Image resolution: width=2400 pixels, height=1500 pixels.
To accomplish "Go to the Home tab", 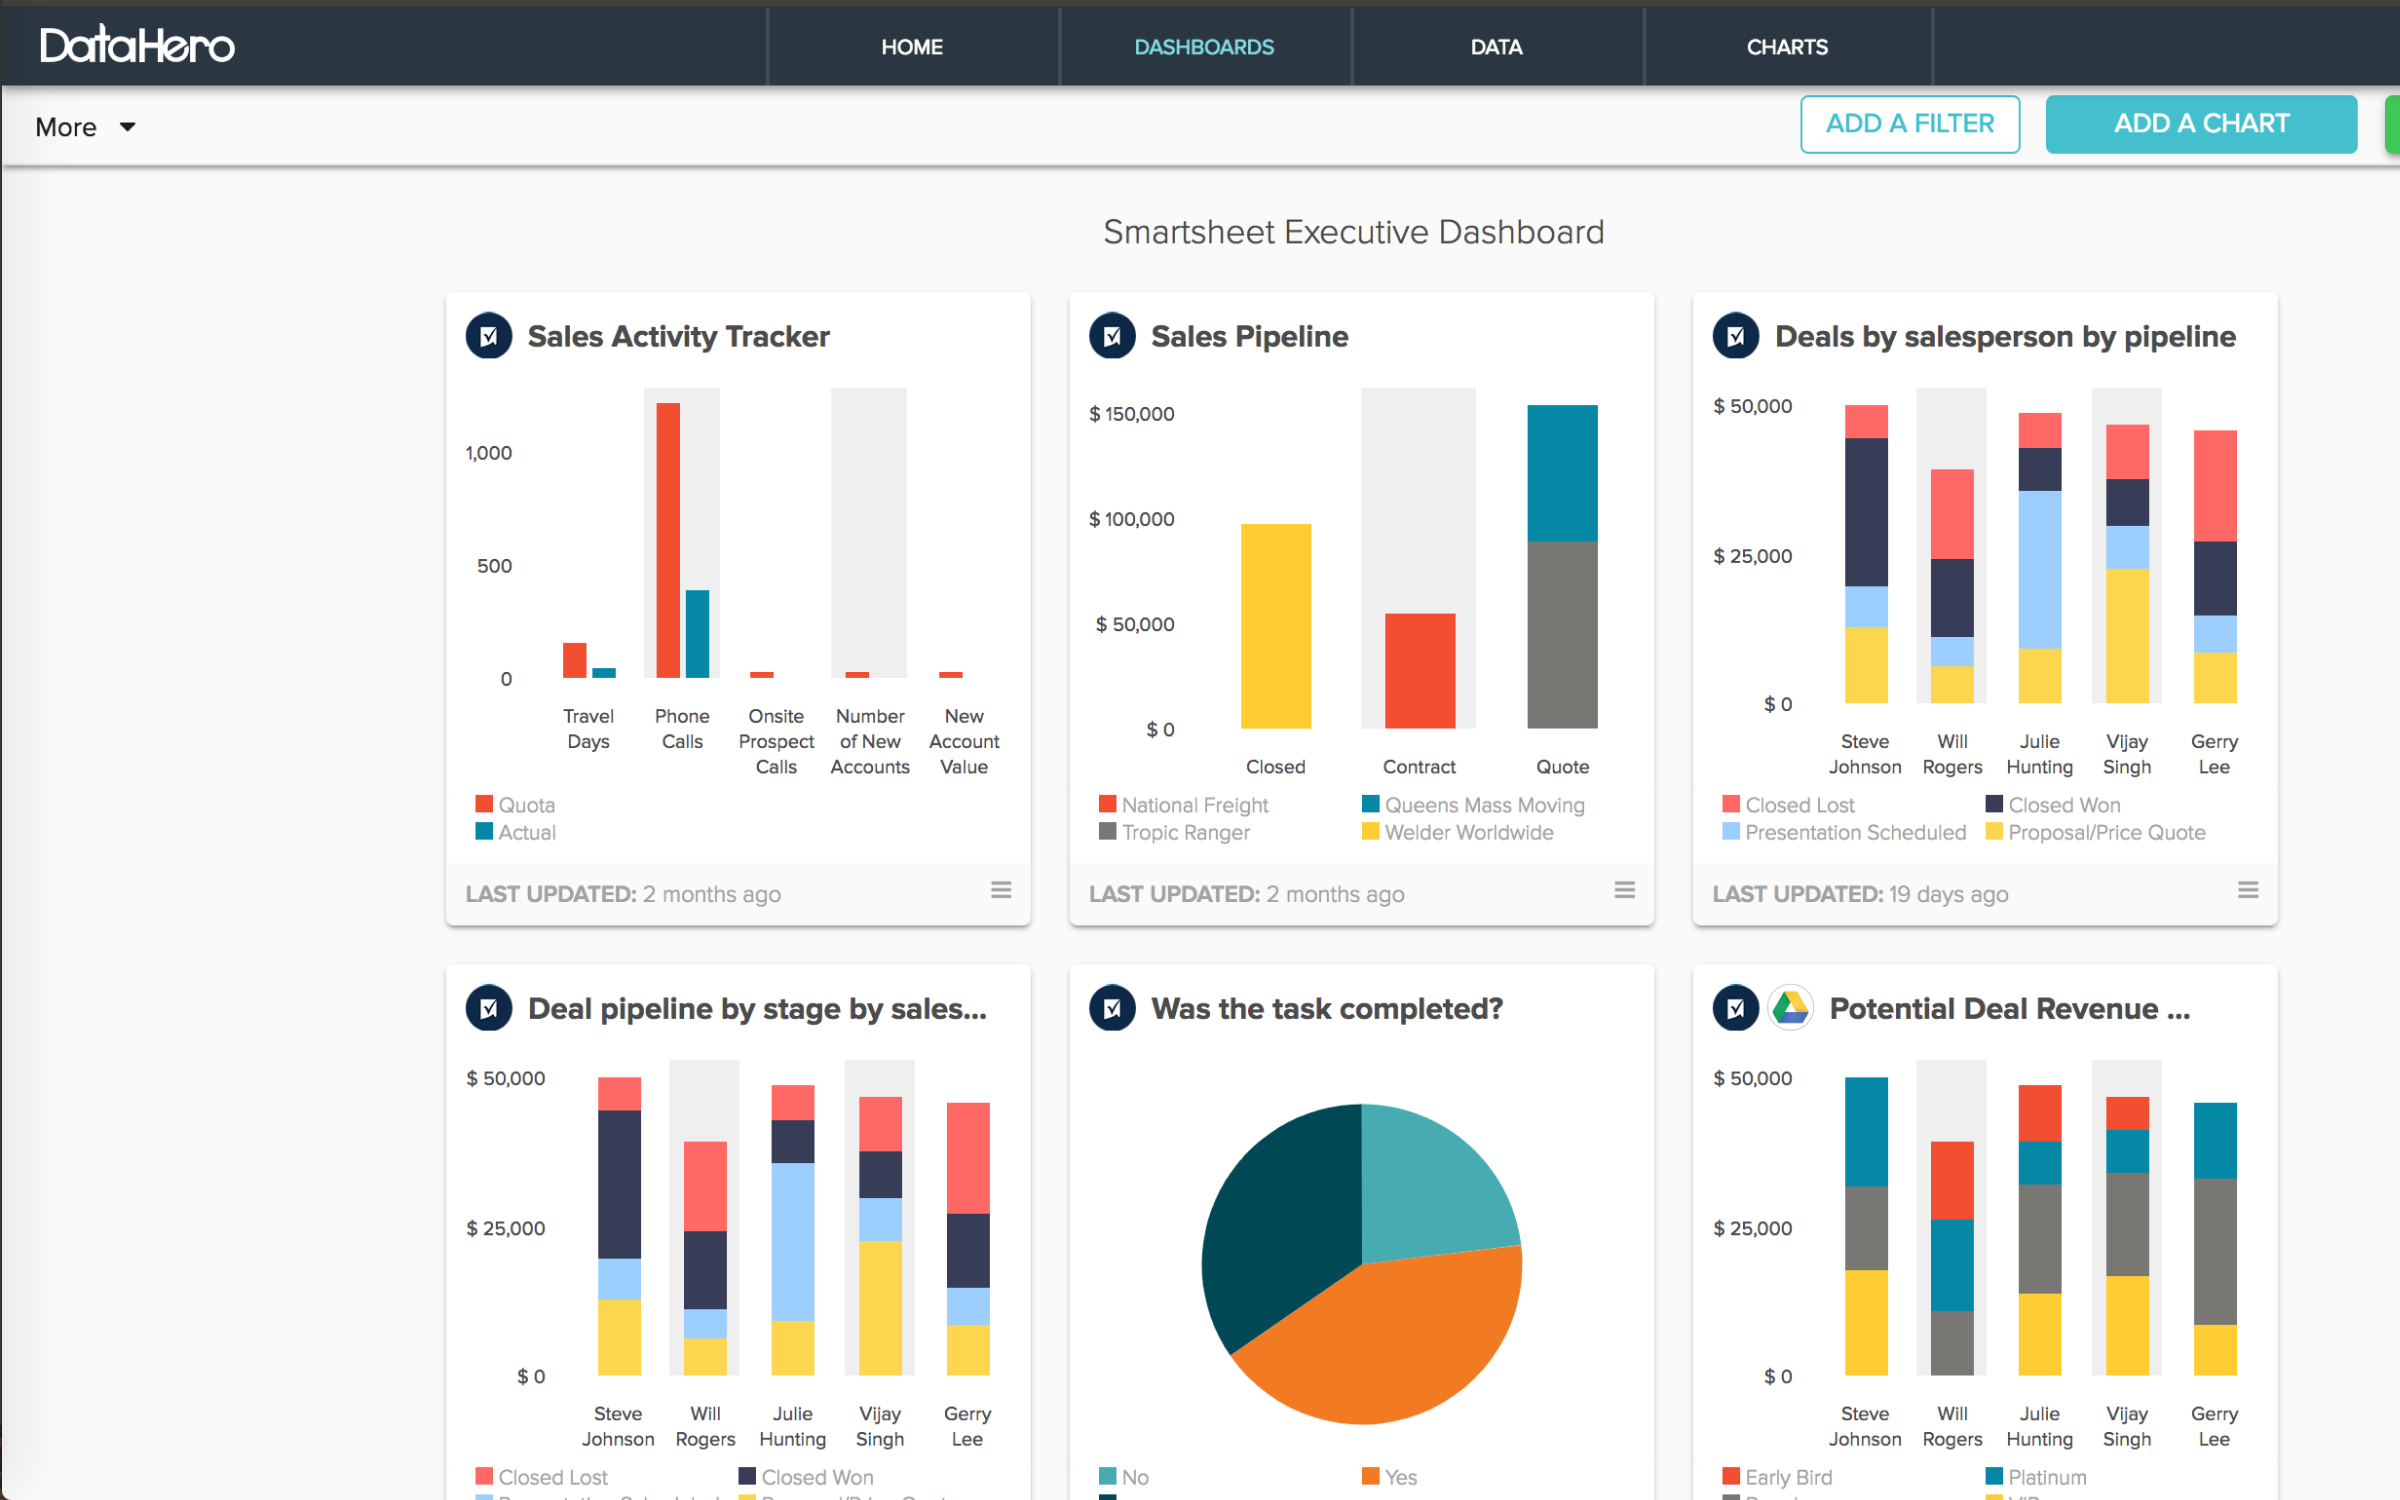I will pos(911,47).
